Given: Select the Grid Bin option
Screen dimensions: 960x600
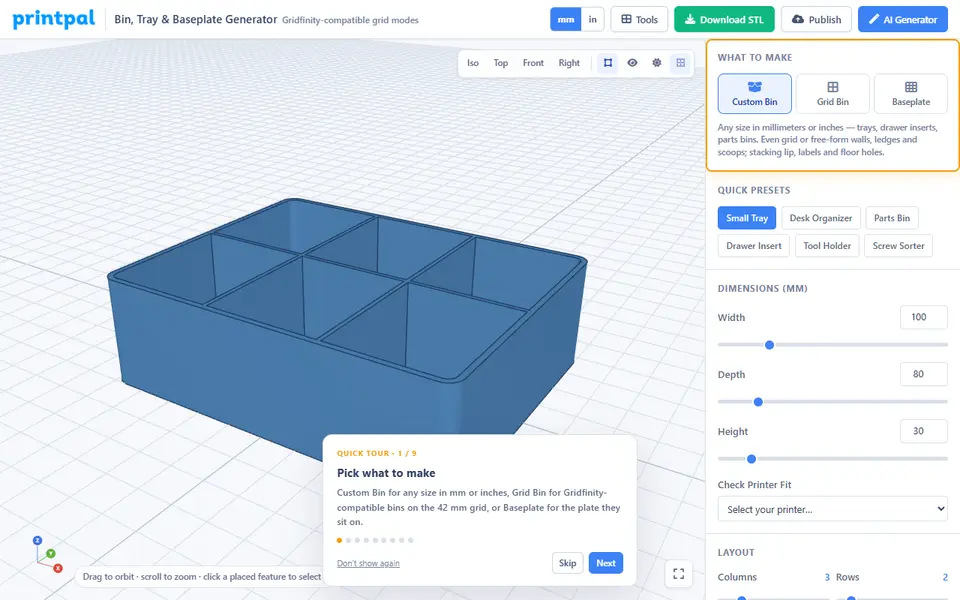Looking at the screenshot, I should click(833, 94).
